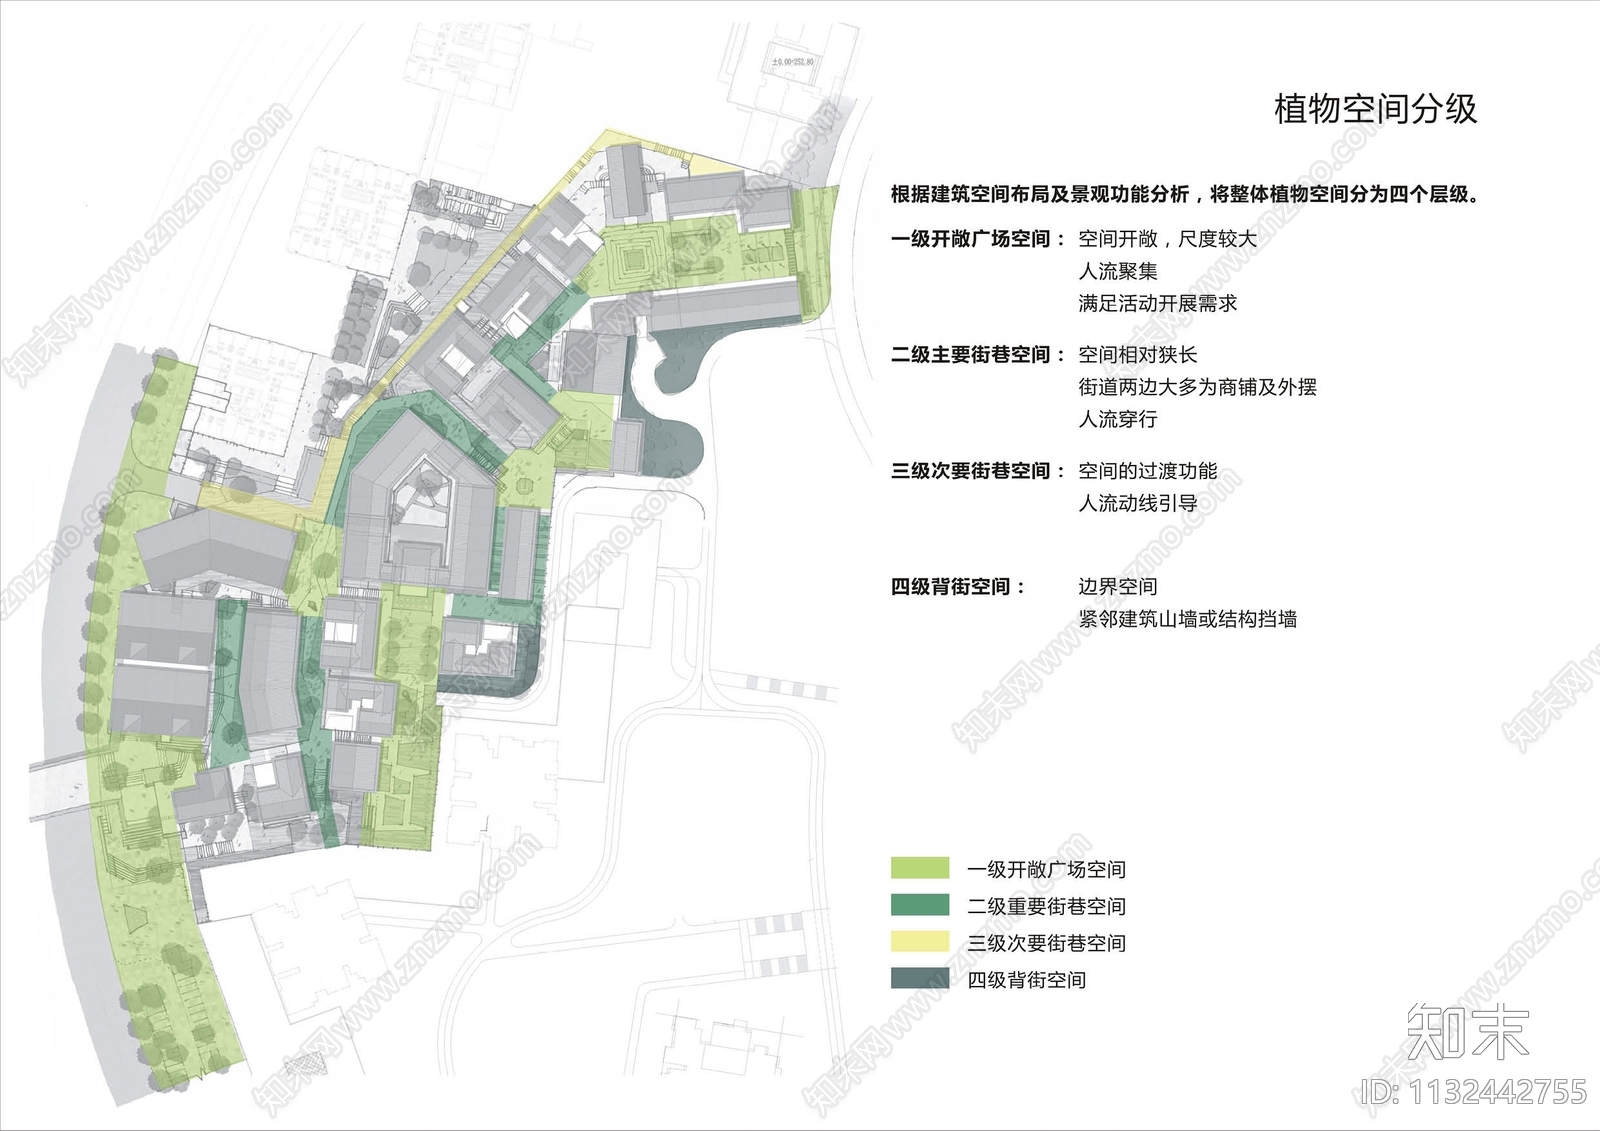Select the line 空间的过渡功能
Screen dimensions: 1600x1131
point(1148,471)
